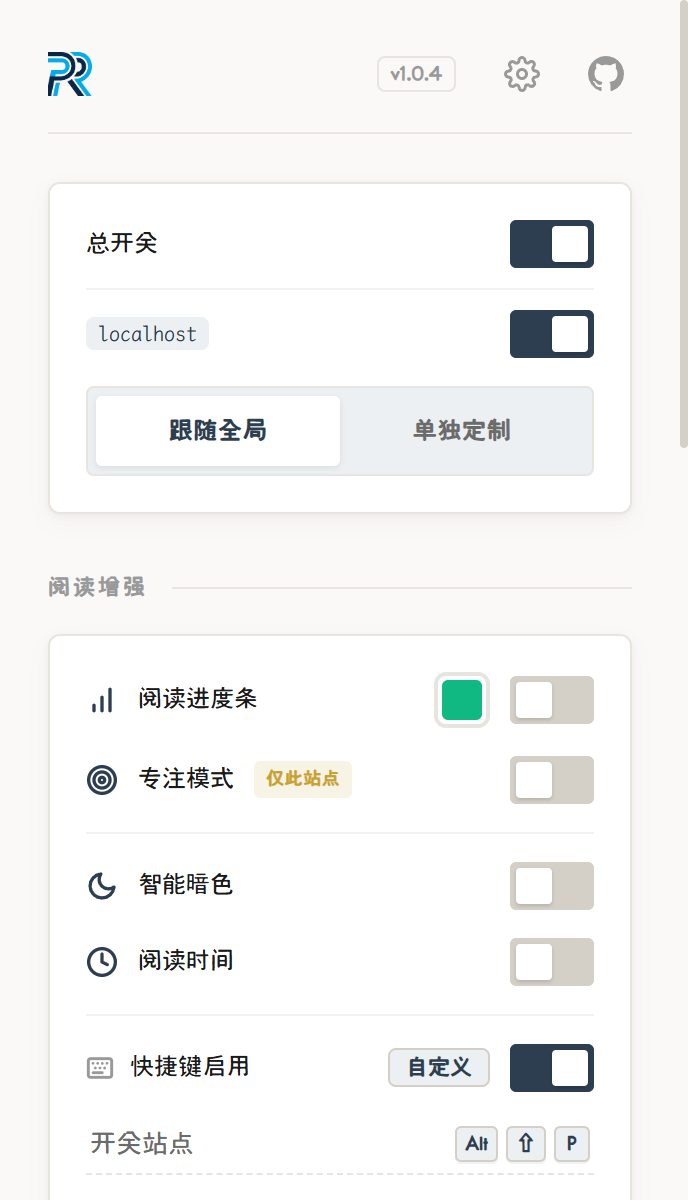Click the focus mode target icon
Screen dimensions: 688x1200
coord(102,780)
